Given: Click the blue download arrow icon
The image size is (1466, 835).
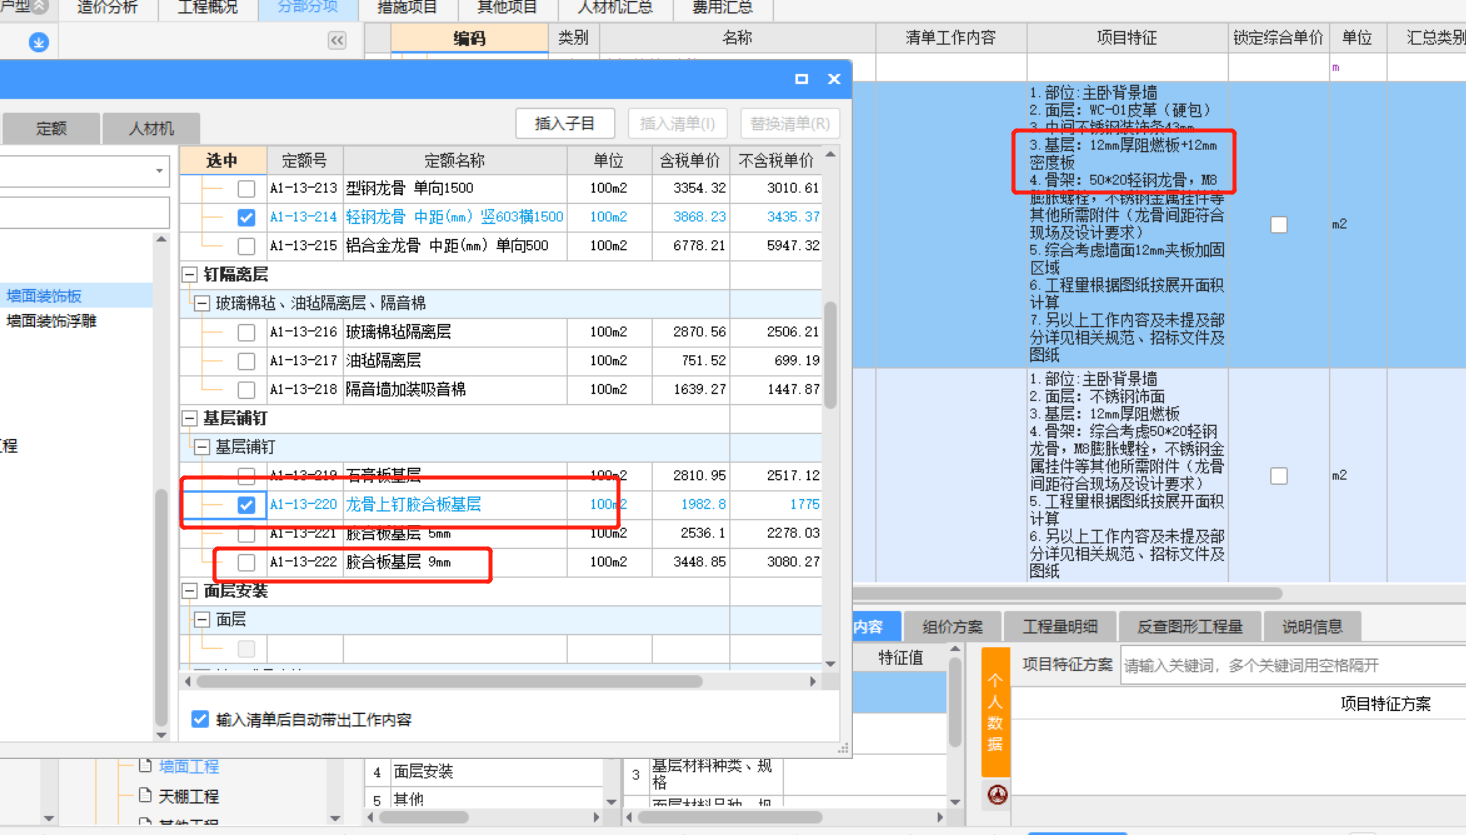Looking at the screenshot, I should pos(38,42).
